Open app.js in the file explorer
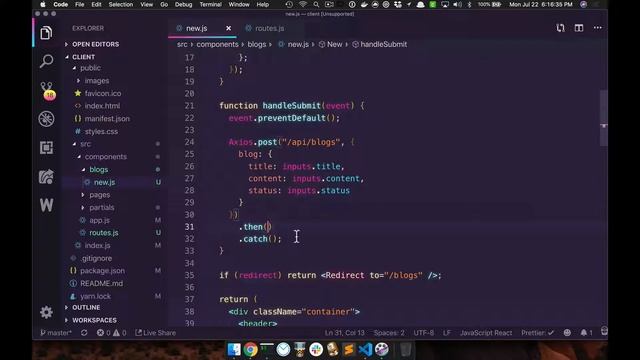The width and height of the screenshot is (640, 360). tap(99, 220)
